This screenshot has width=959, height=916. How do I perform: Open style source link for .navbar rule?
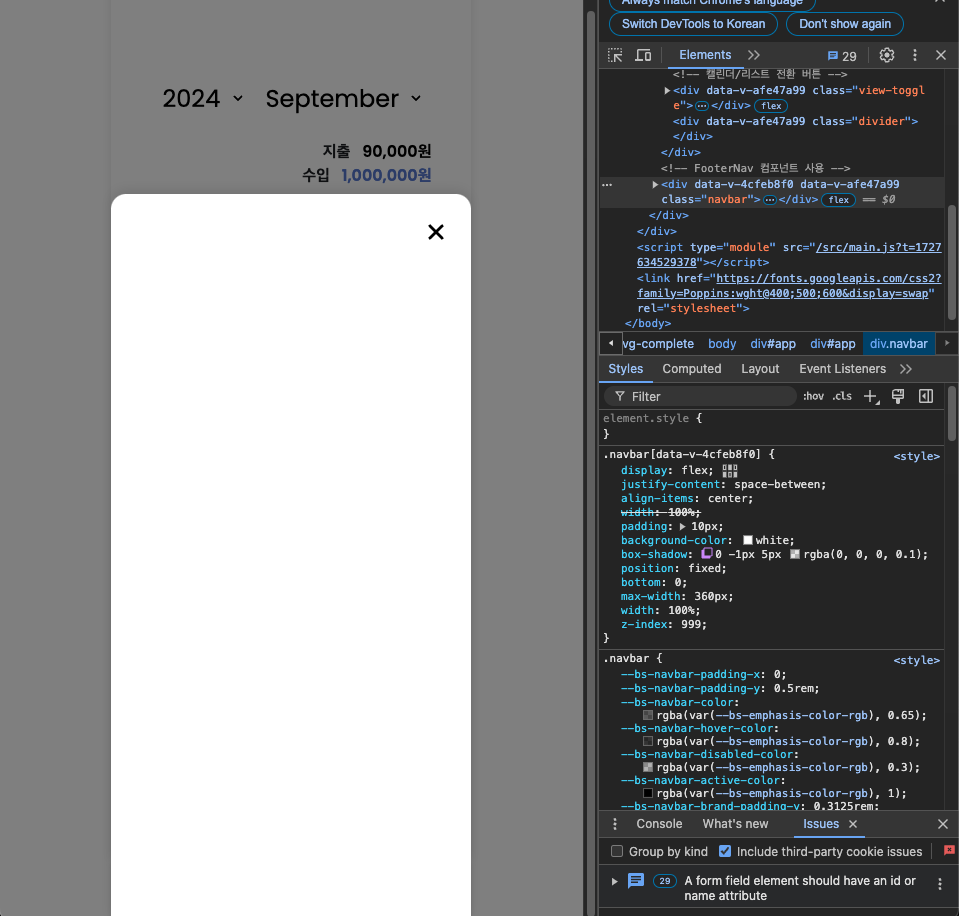click(x=916, y=660)
